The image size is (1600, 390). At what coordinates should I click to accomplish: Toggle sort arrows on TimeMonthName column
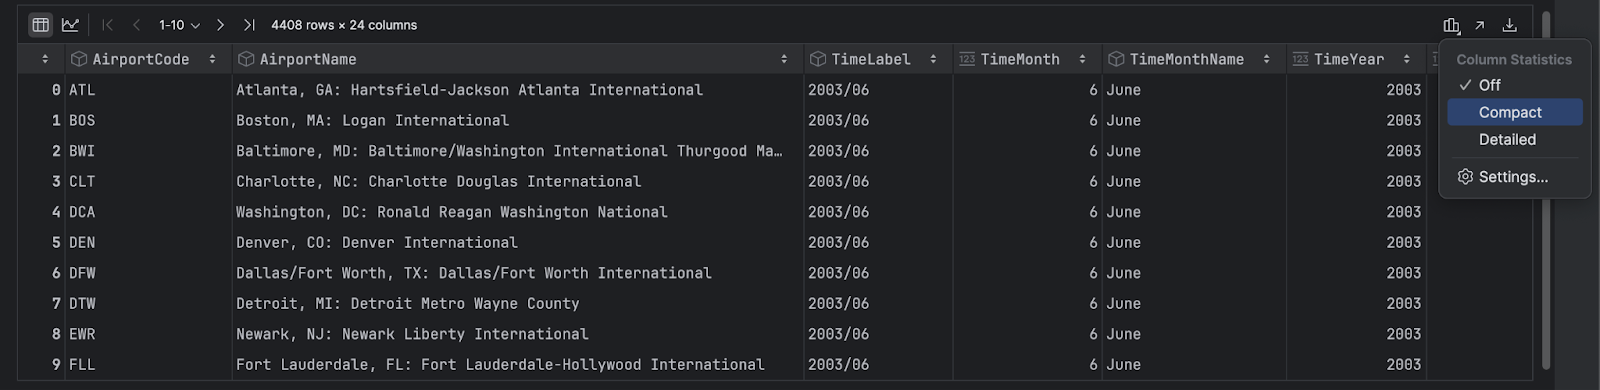click(x=1266, y=59)
